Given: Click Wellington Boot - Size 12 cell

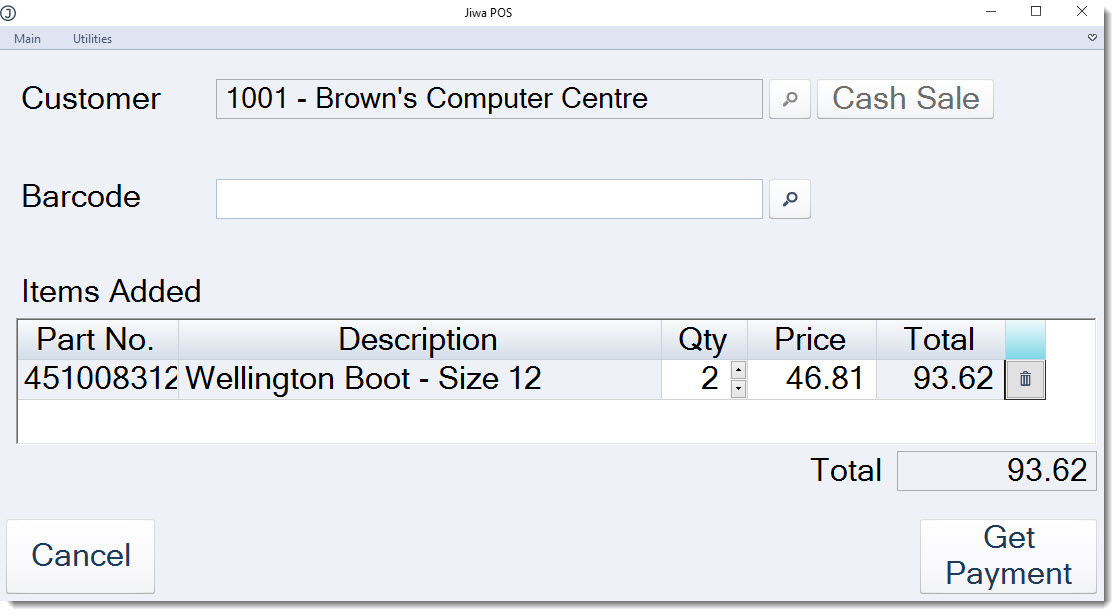Looking at the screenshot, I should [x=420, y=379].
